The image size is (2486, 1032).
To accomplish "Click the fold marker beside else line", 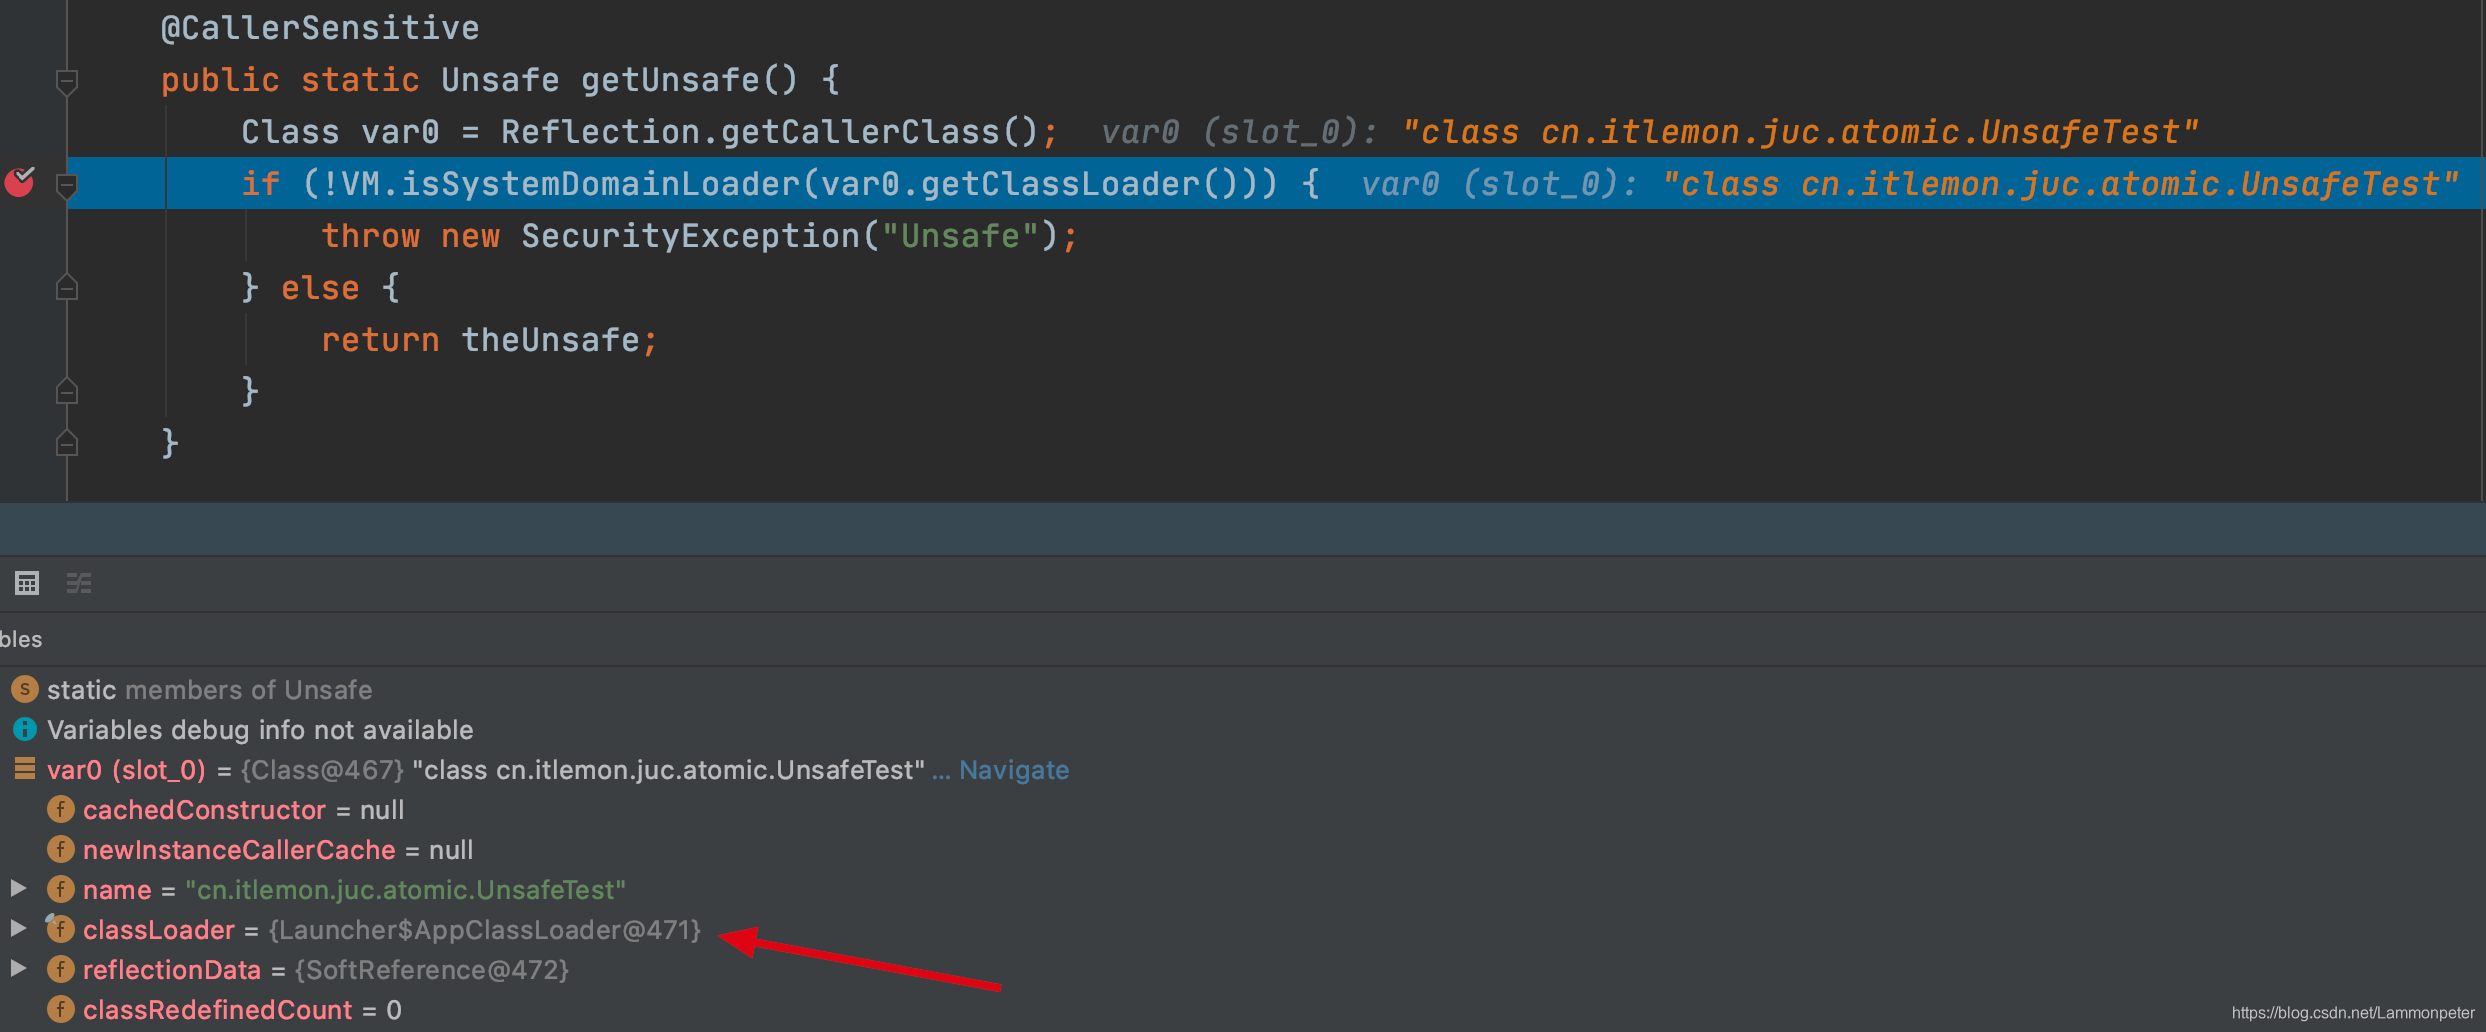I will (67, 288).
